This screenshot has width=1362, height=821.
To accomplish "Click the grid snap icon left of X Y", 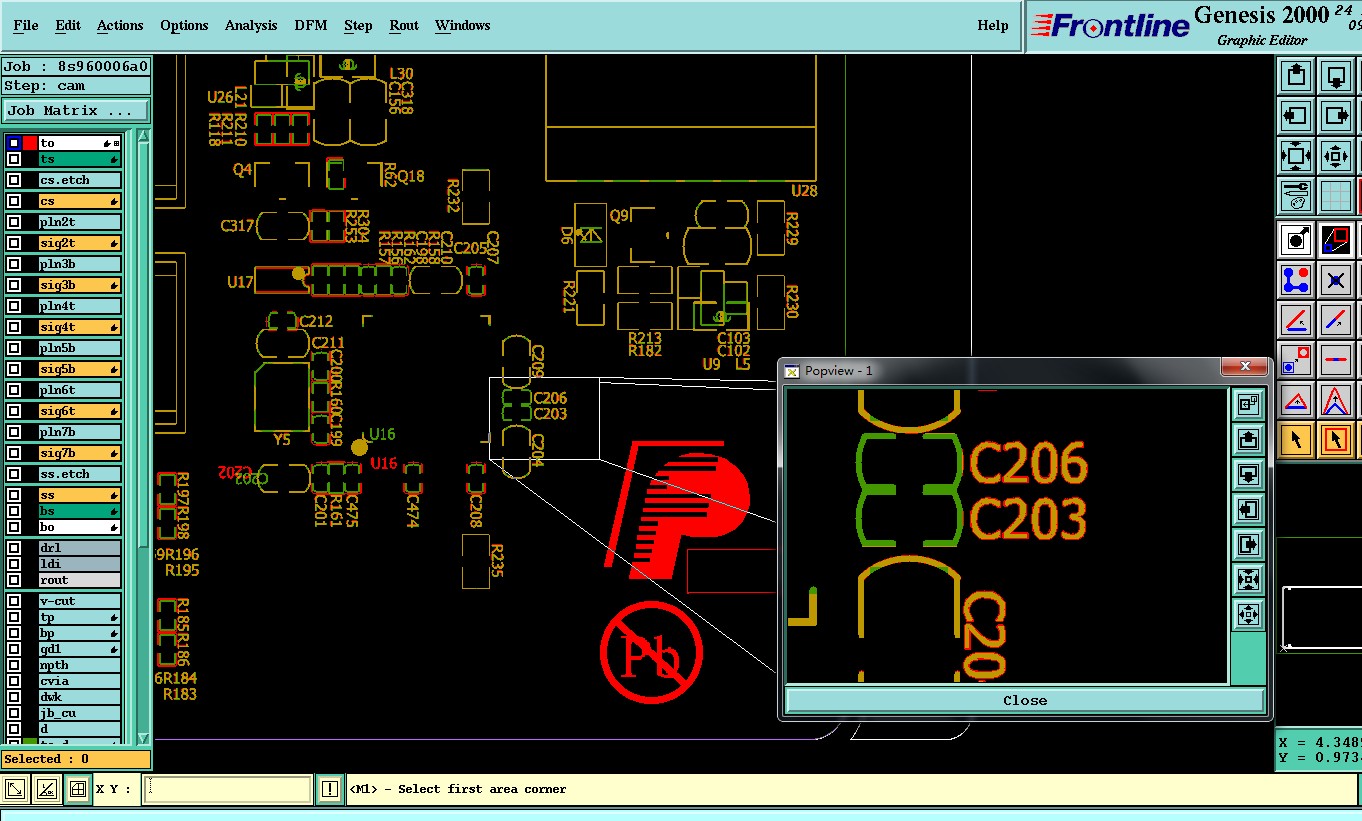I will pos(77,789).
